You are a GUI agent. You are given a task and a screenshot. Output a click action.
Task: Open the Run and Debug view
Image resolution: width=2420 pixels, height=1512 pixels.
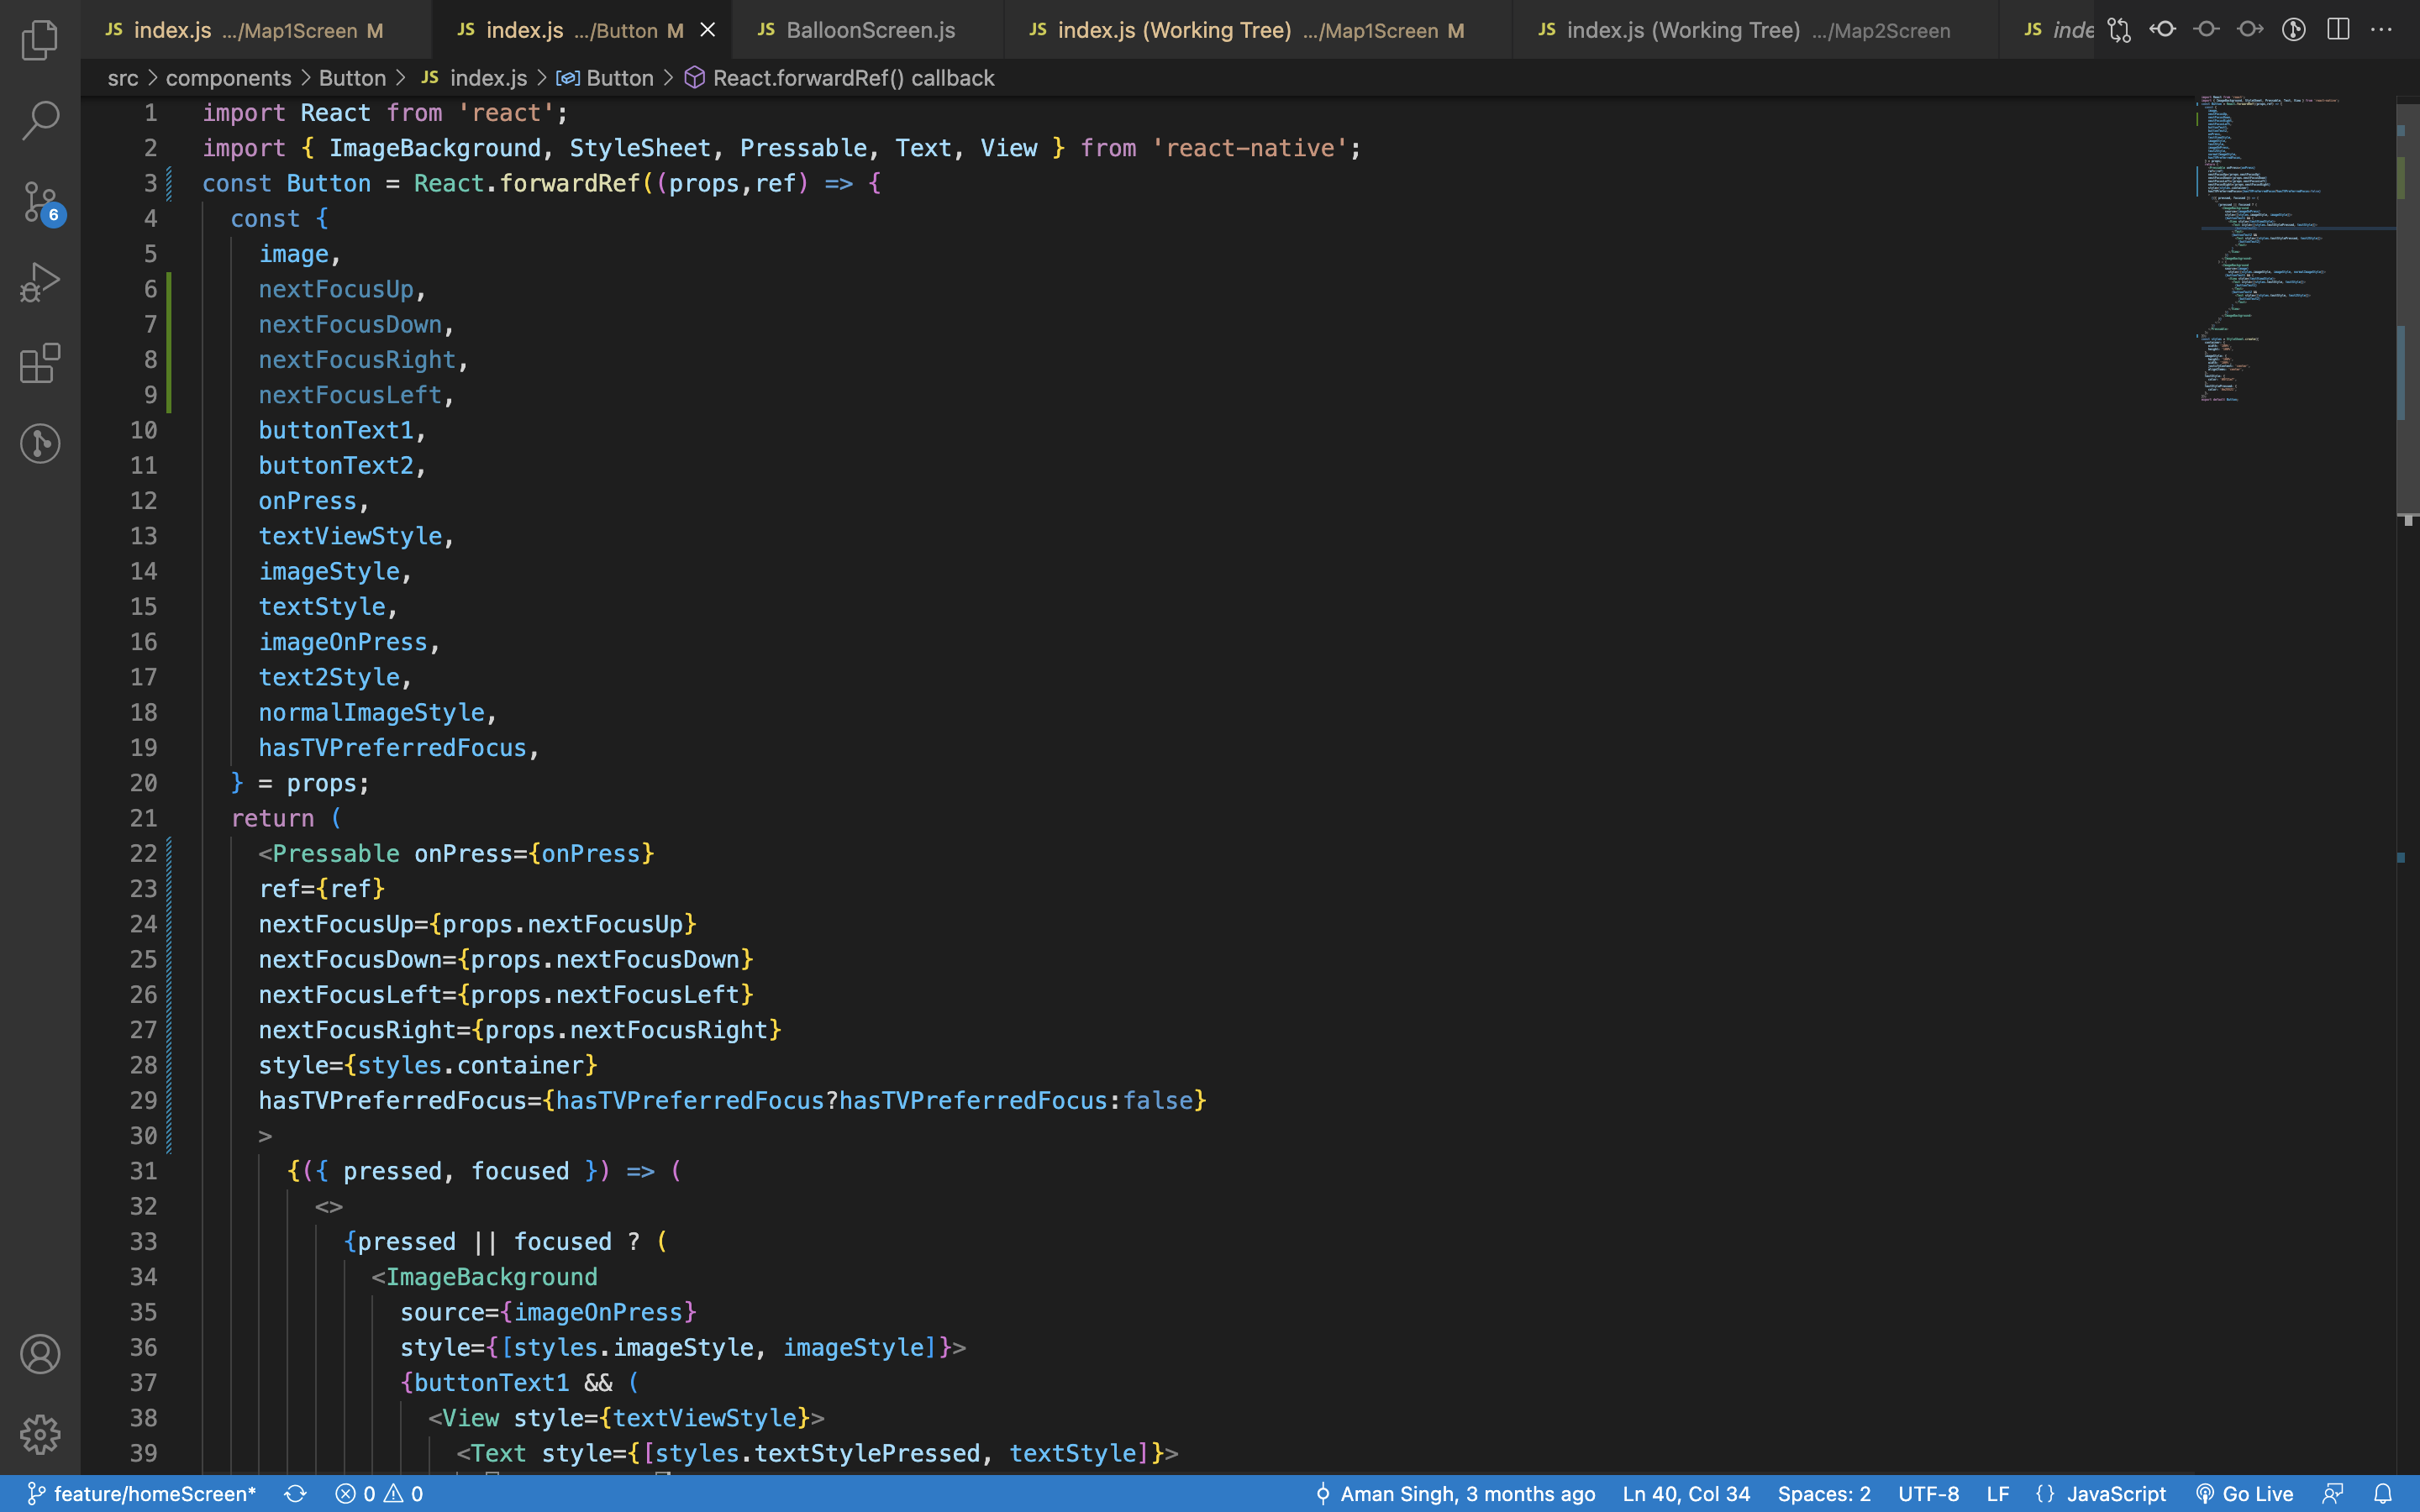coord(40,282)
